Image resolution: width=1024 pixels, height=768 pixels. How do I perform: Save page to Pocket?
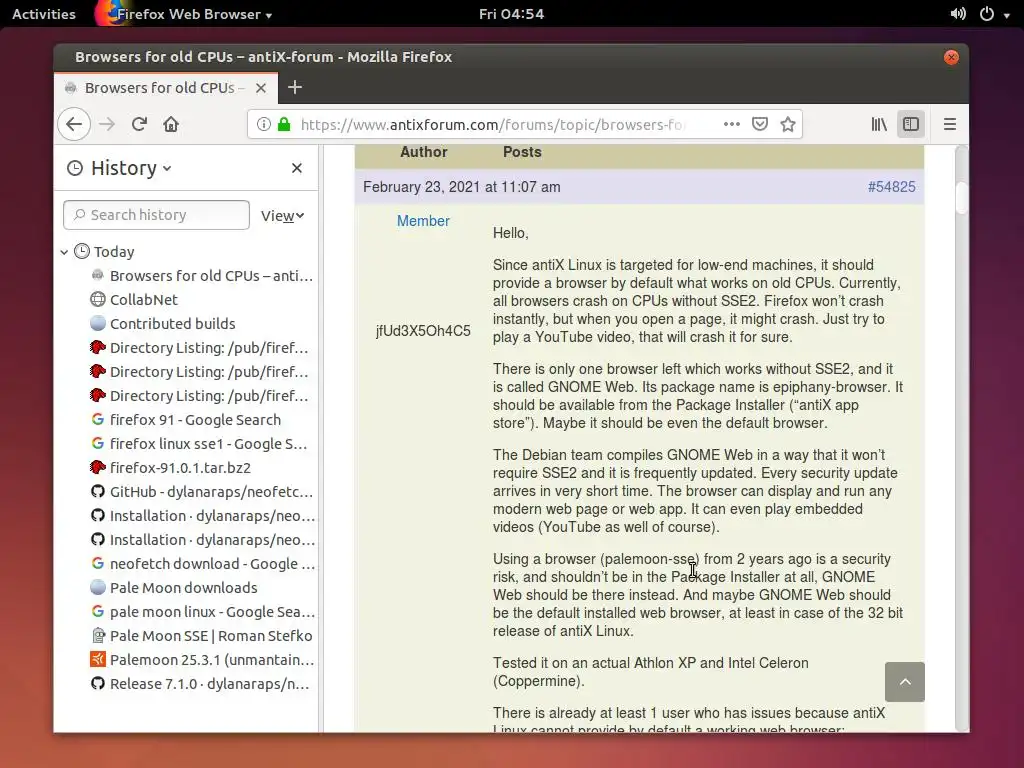760,124
